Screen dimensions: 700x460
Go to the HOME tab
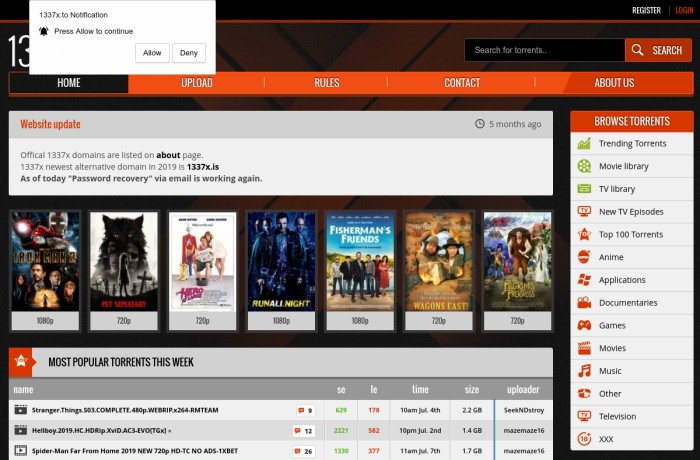(x=69, y=83)
